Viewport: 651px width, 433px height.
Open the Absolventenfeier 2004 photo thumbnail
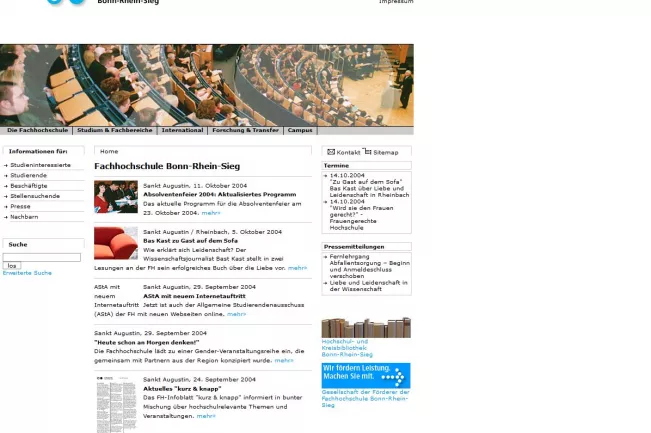(116, 197)
